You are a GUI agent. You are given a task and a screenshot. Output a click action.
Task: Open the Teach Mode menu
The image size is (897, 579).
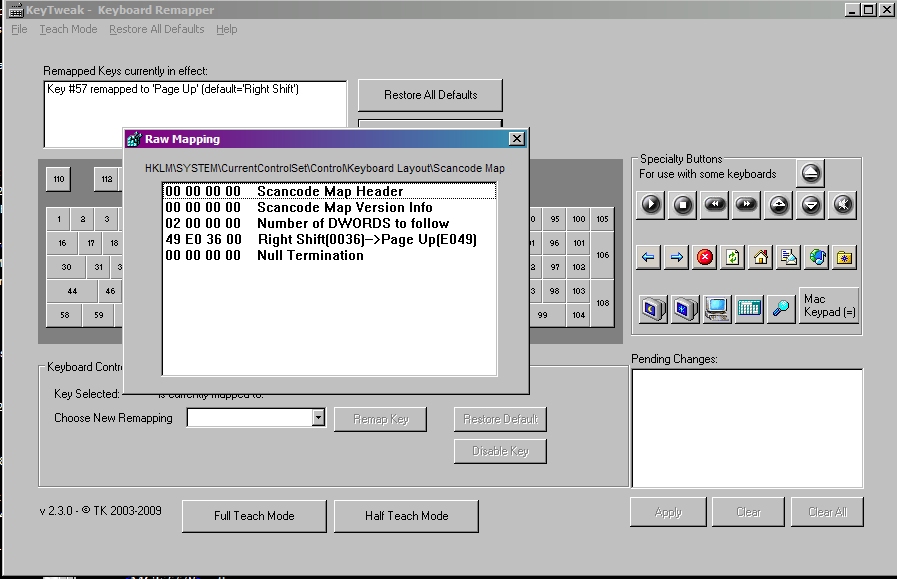tap(68, 29)
